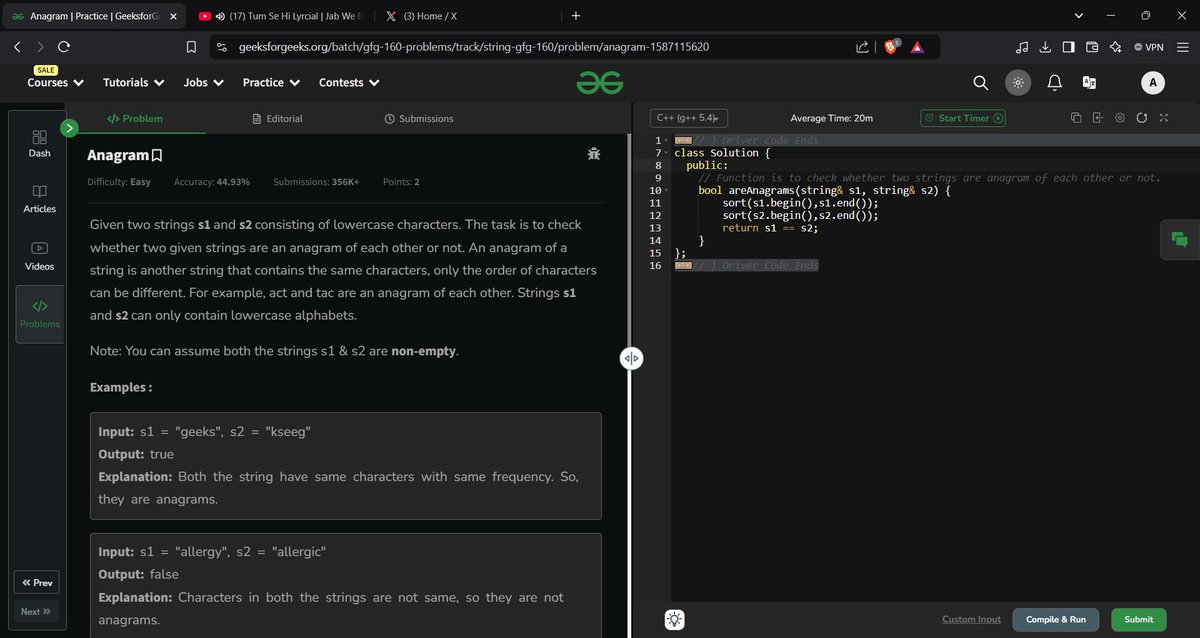Expand sidebar using green arrow button
Screen dimensions: 1200x638
[69, 128]
